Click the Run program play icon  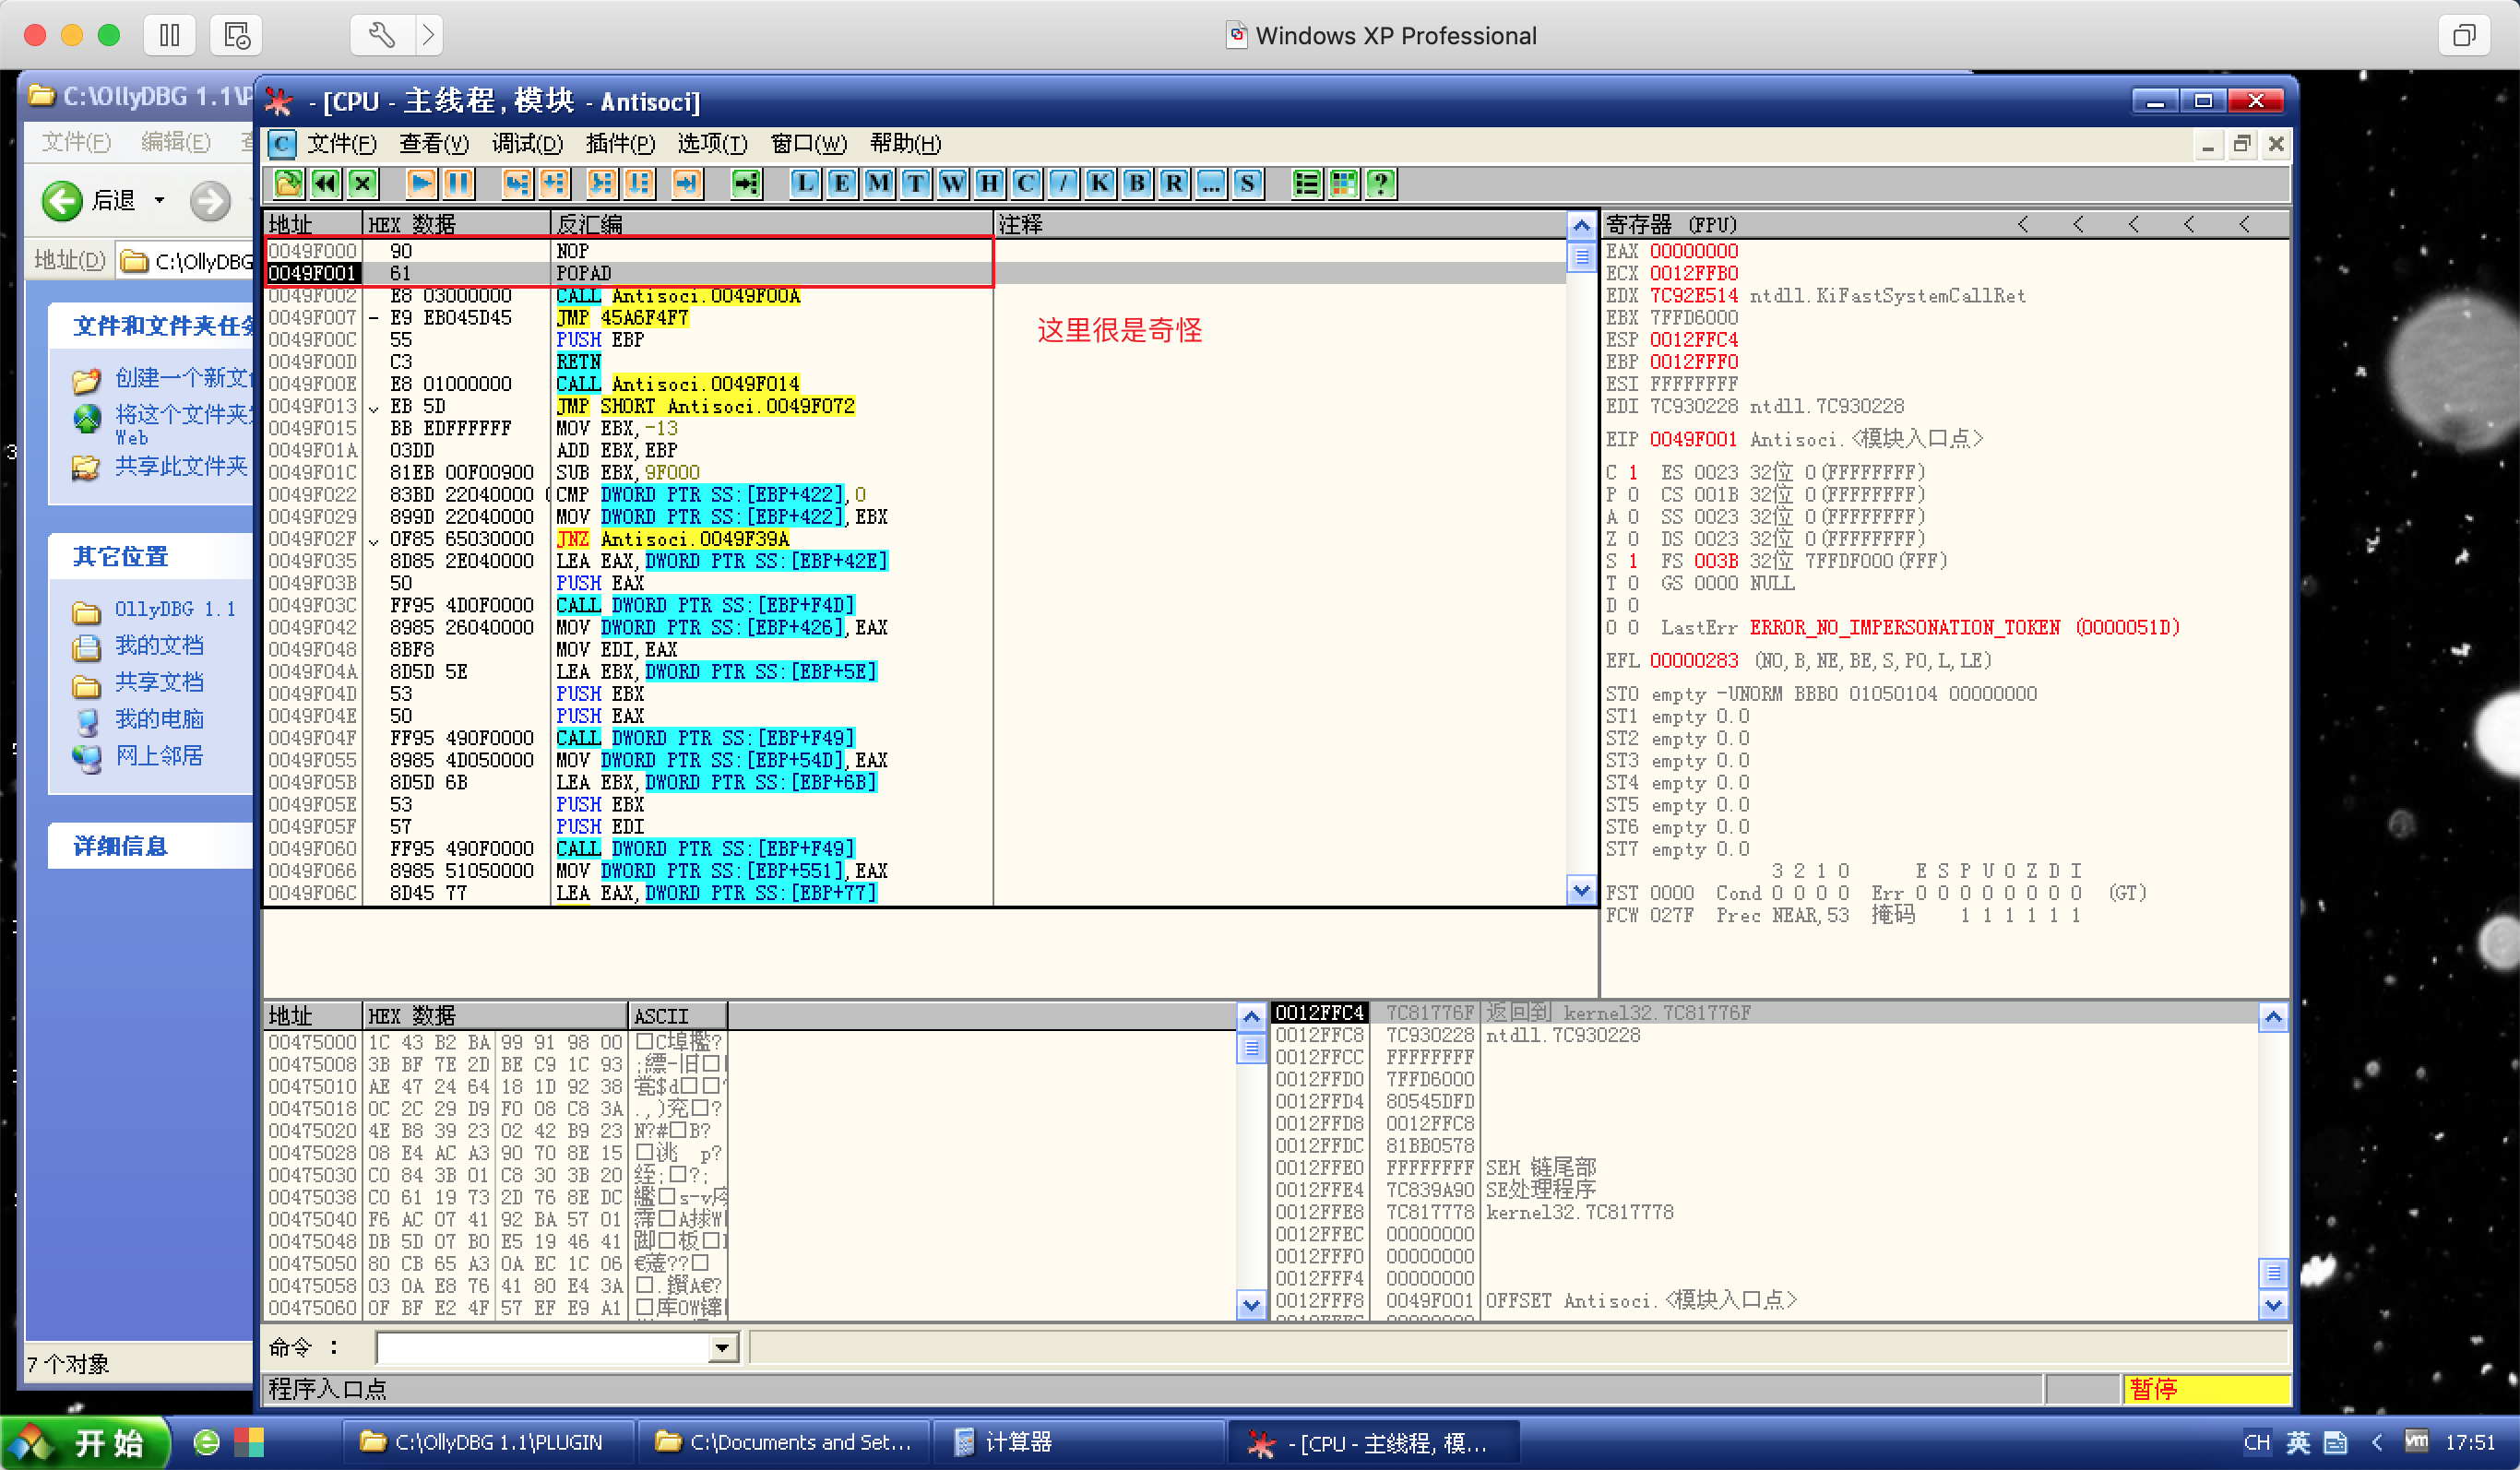tap(421, 183)
